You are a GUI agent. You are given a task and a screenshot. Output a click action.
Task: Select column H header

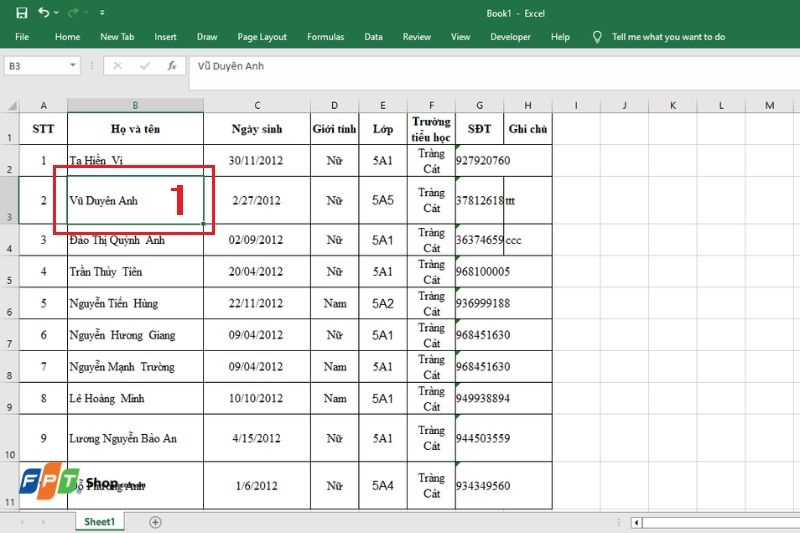(528, 106)
